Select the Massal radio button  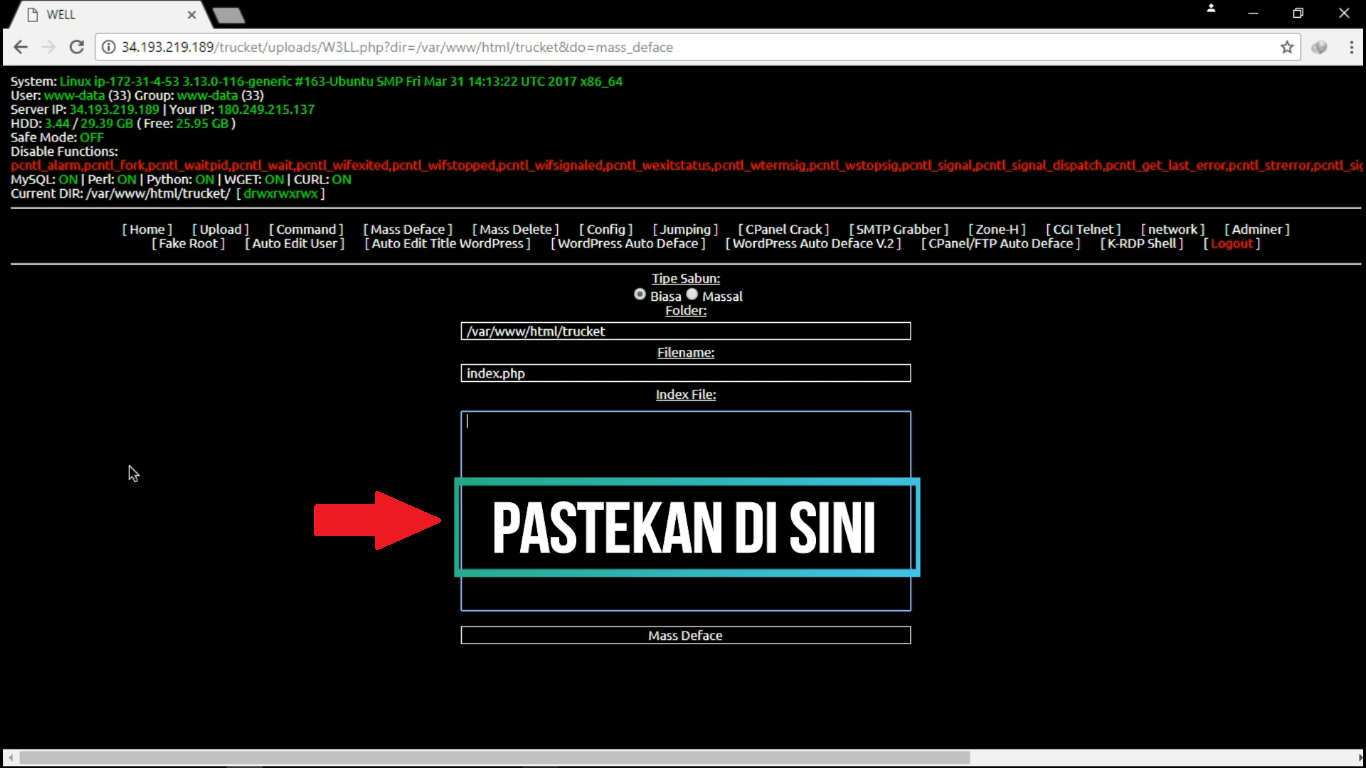coord(692,294)
